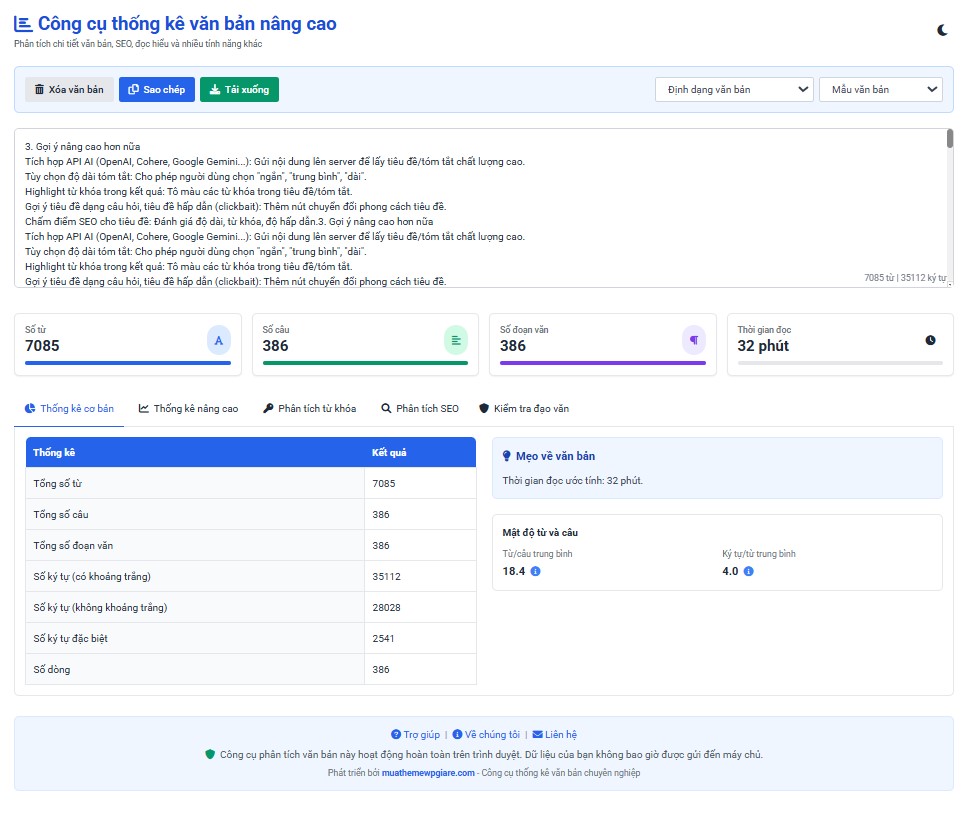
Task: Toggle dark mode moon icon
Action: [x=942, y=30]
